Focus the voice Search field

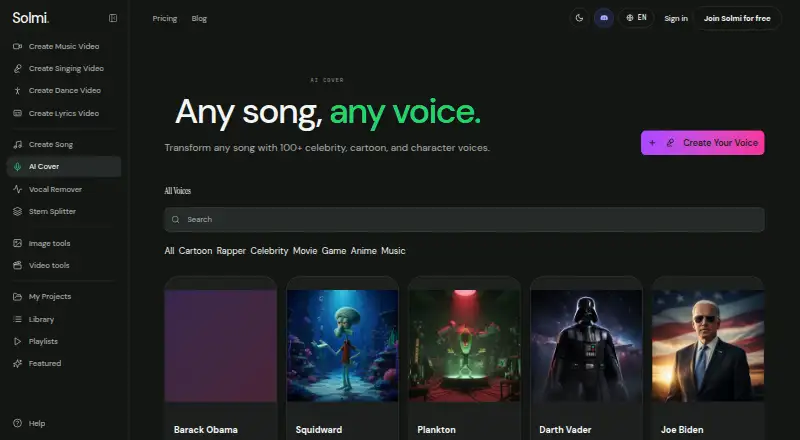[x=464, y=219]
